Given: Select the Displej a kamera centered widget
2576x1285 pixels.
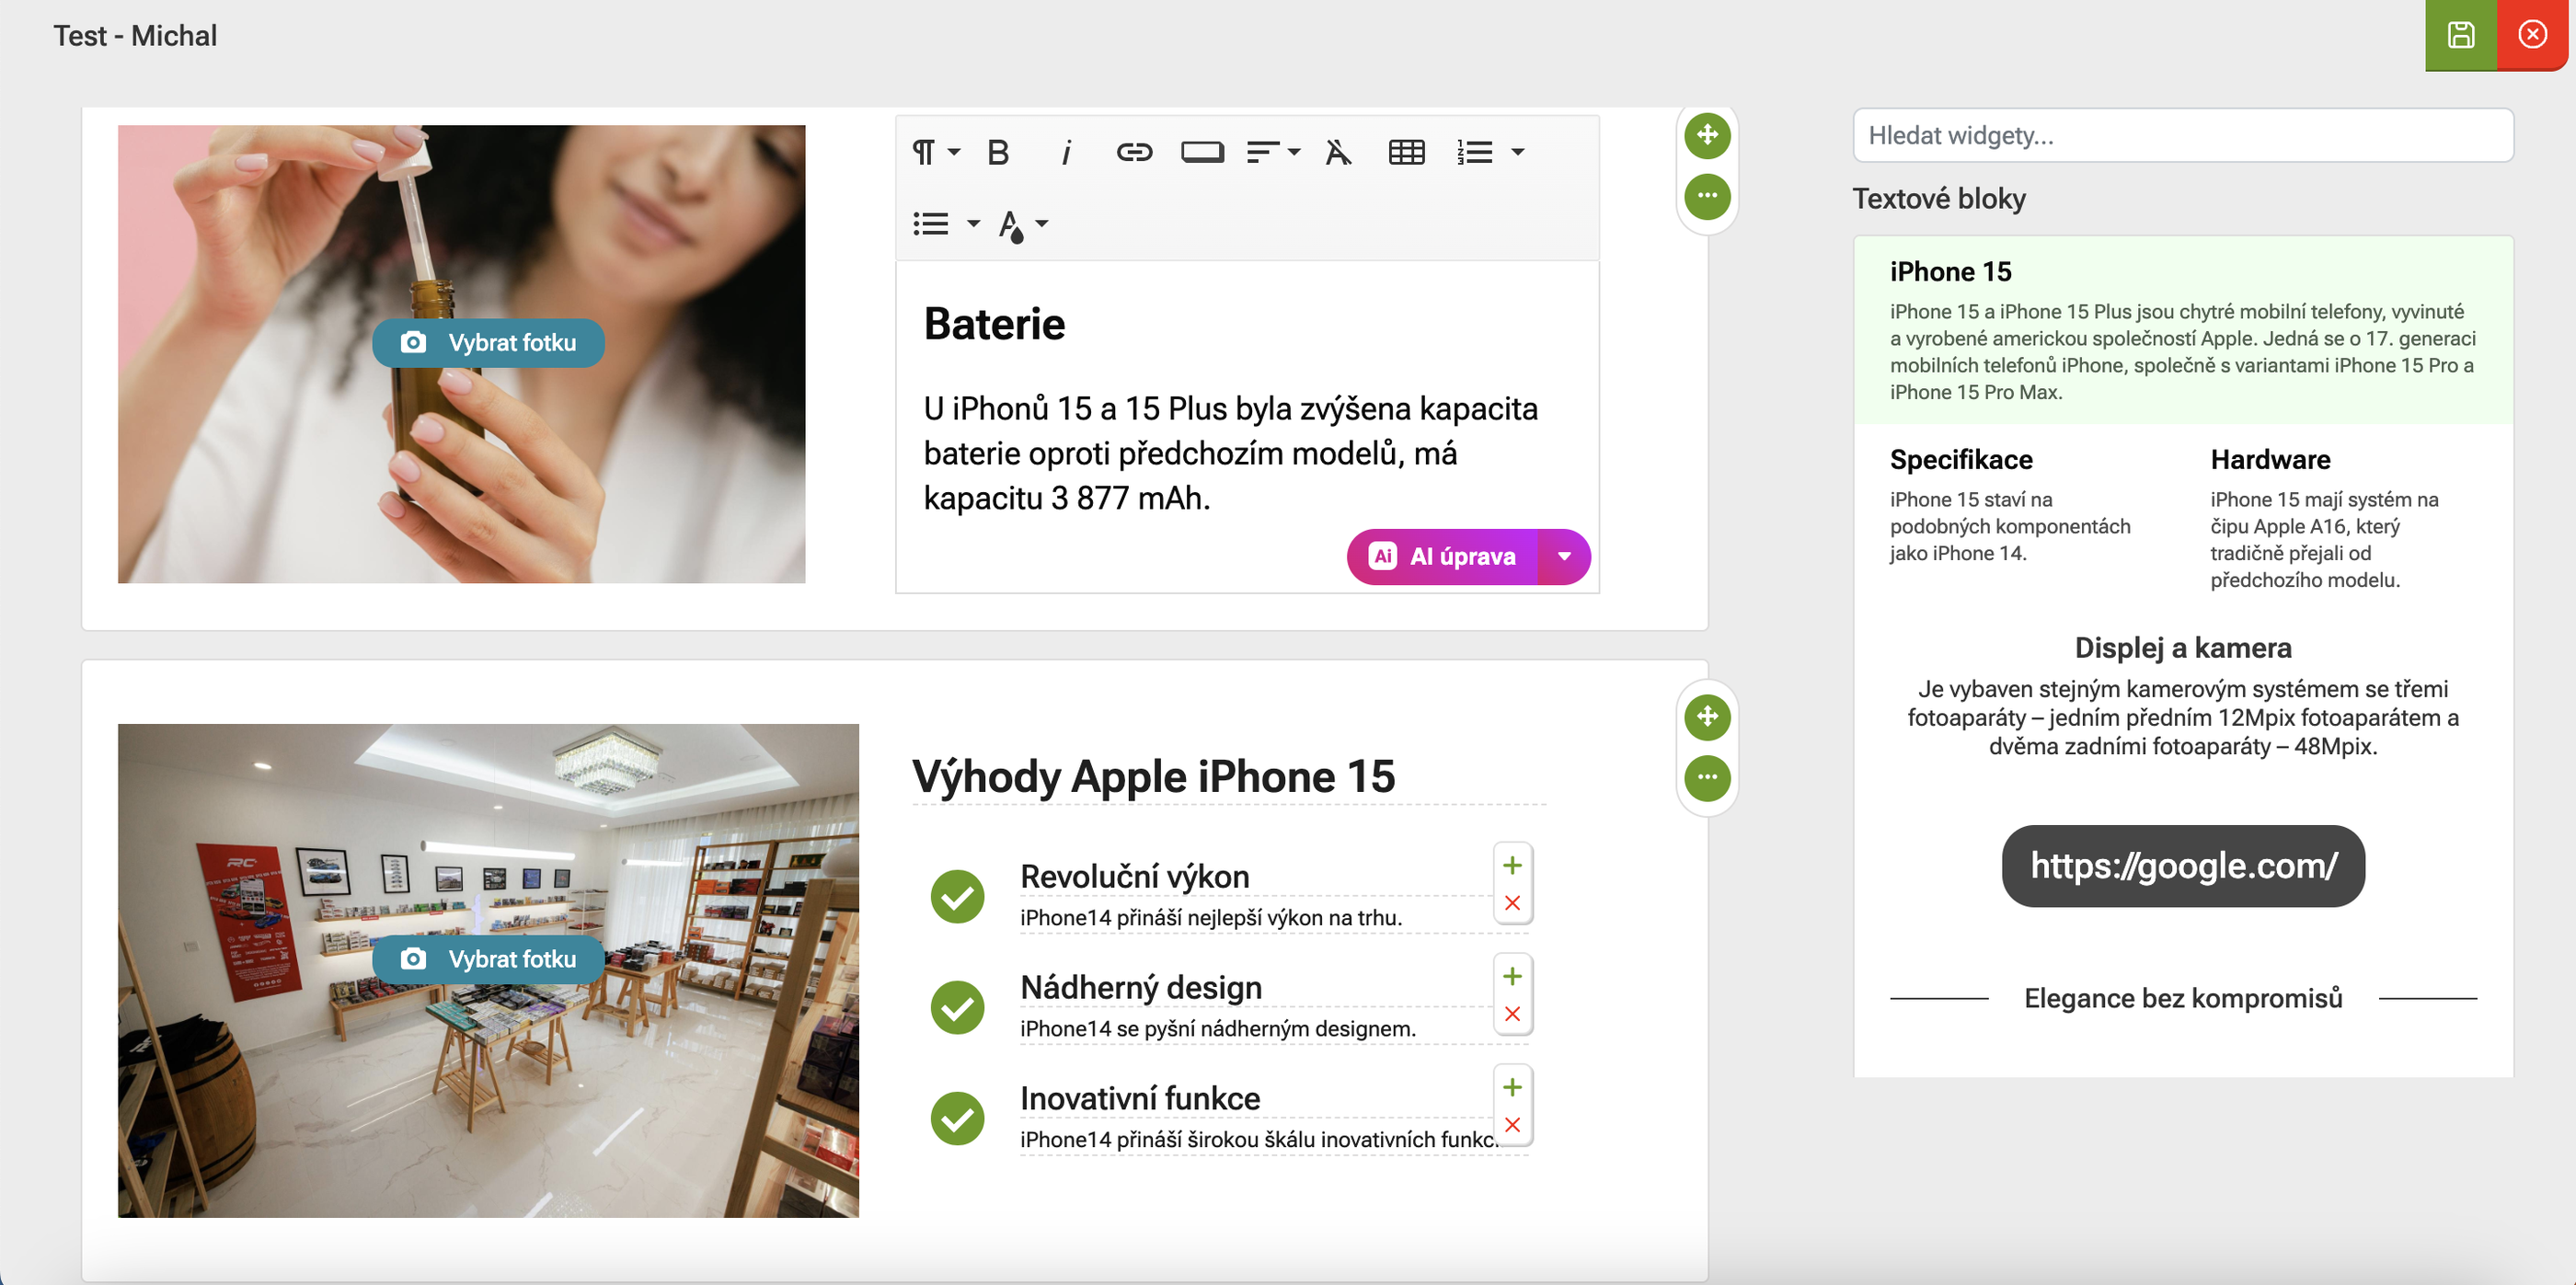Looking at the screenshot, I should (x=2182, y=696).
